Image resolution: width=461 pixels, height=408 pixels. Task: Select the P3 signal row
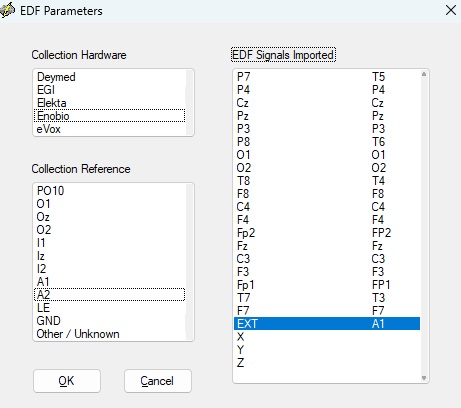(327, 129)
